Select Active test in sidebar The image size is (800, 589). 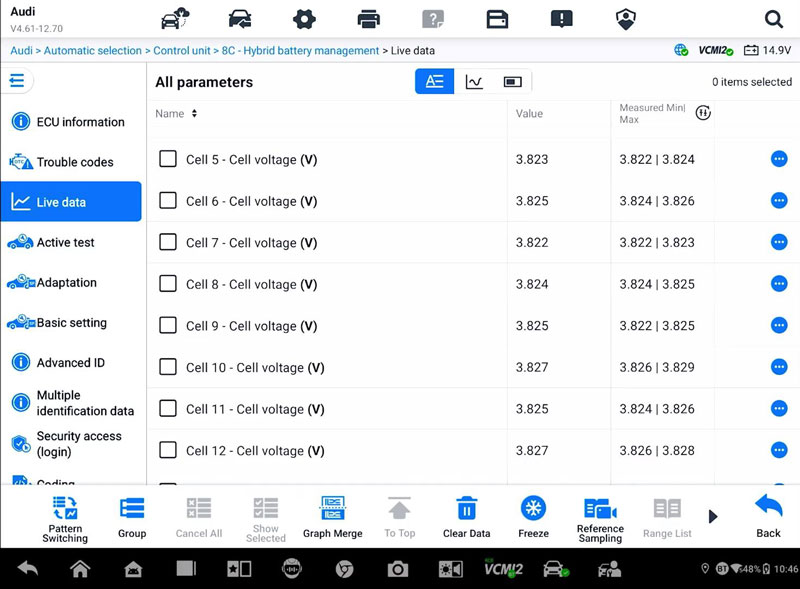tap(65, 242)
